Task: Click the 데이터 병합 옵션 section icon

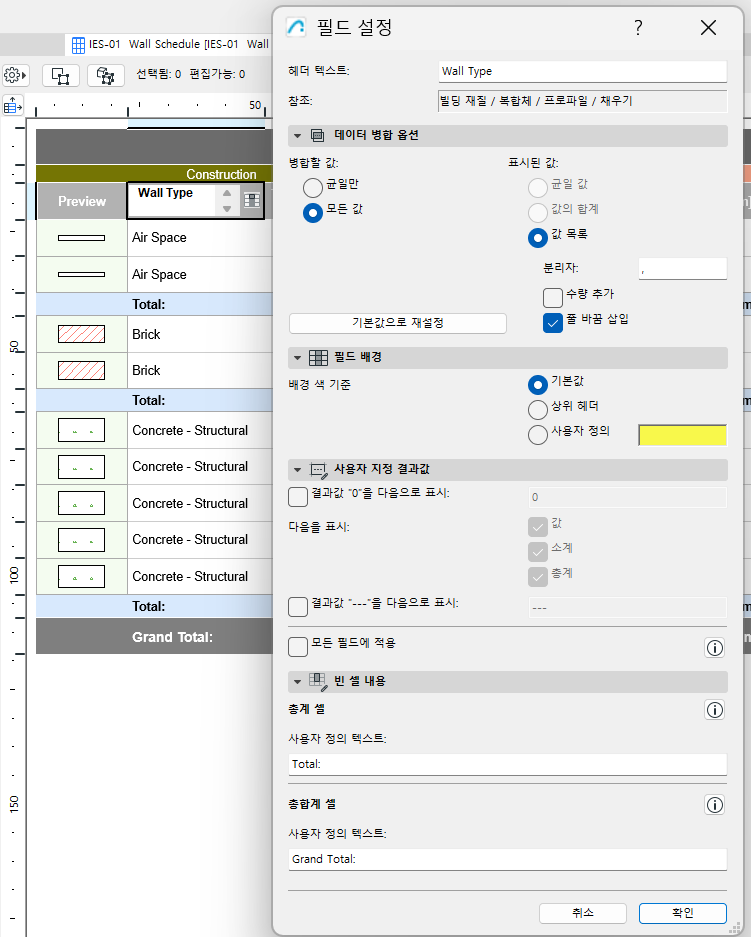Action: tap(318, 136)
